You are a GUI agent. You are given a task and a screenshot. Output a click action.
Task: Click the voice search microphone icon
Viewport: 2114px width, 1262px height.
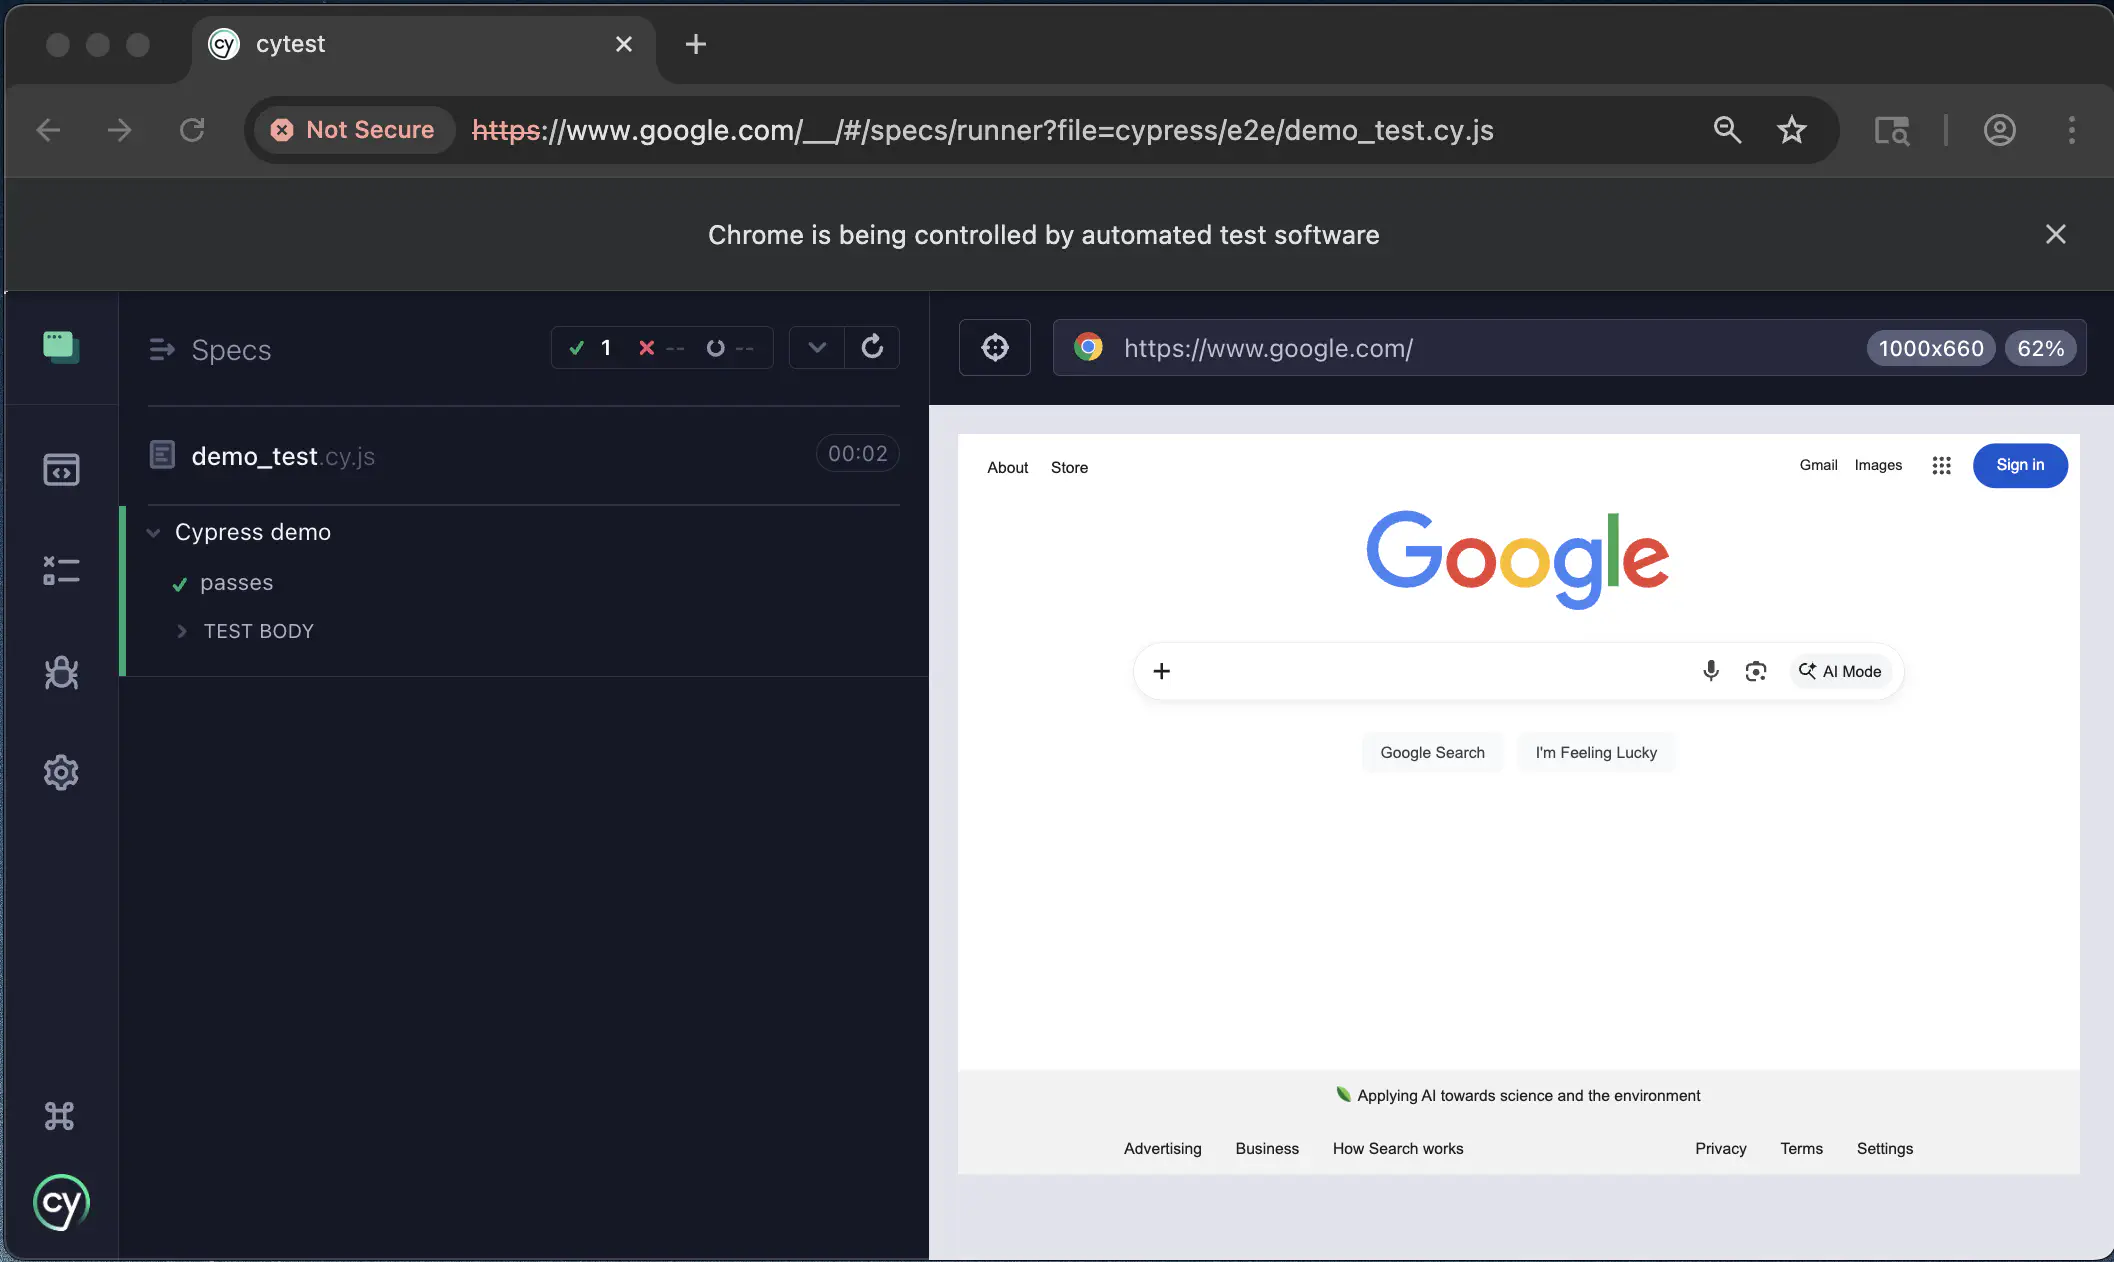point(1711,671)
